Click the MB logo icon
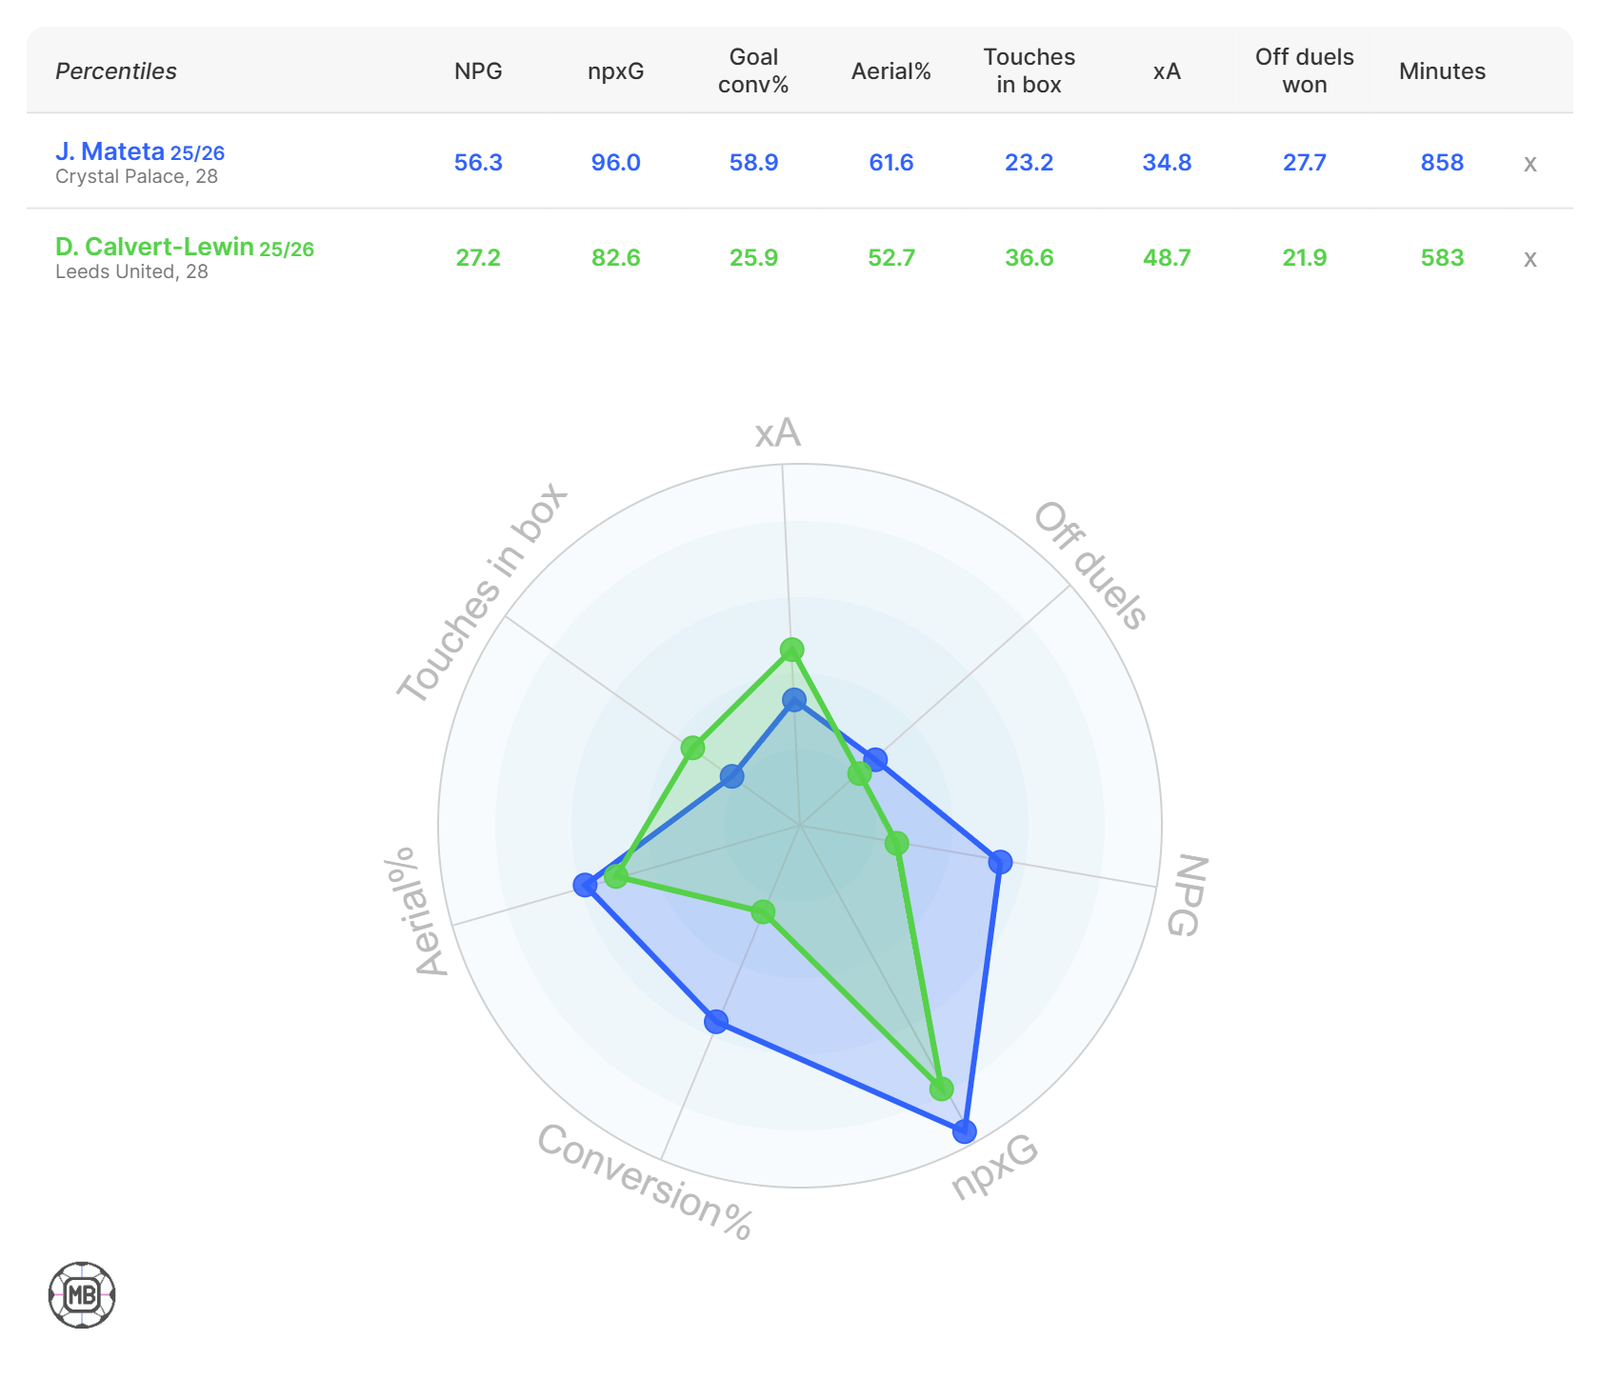This screenshot has height=1400, width=1600. (x=82, y=1295)
